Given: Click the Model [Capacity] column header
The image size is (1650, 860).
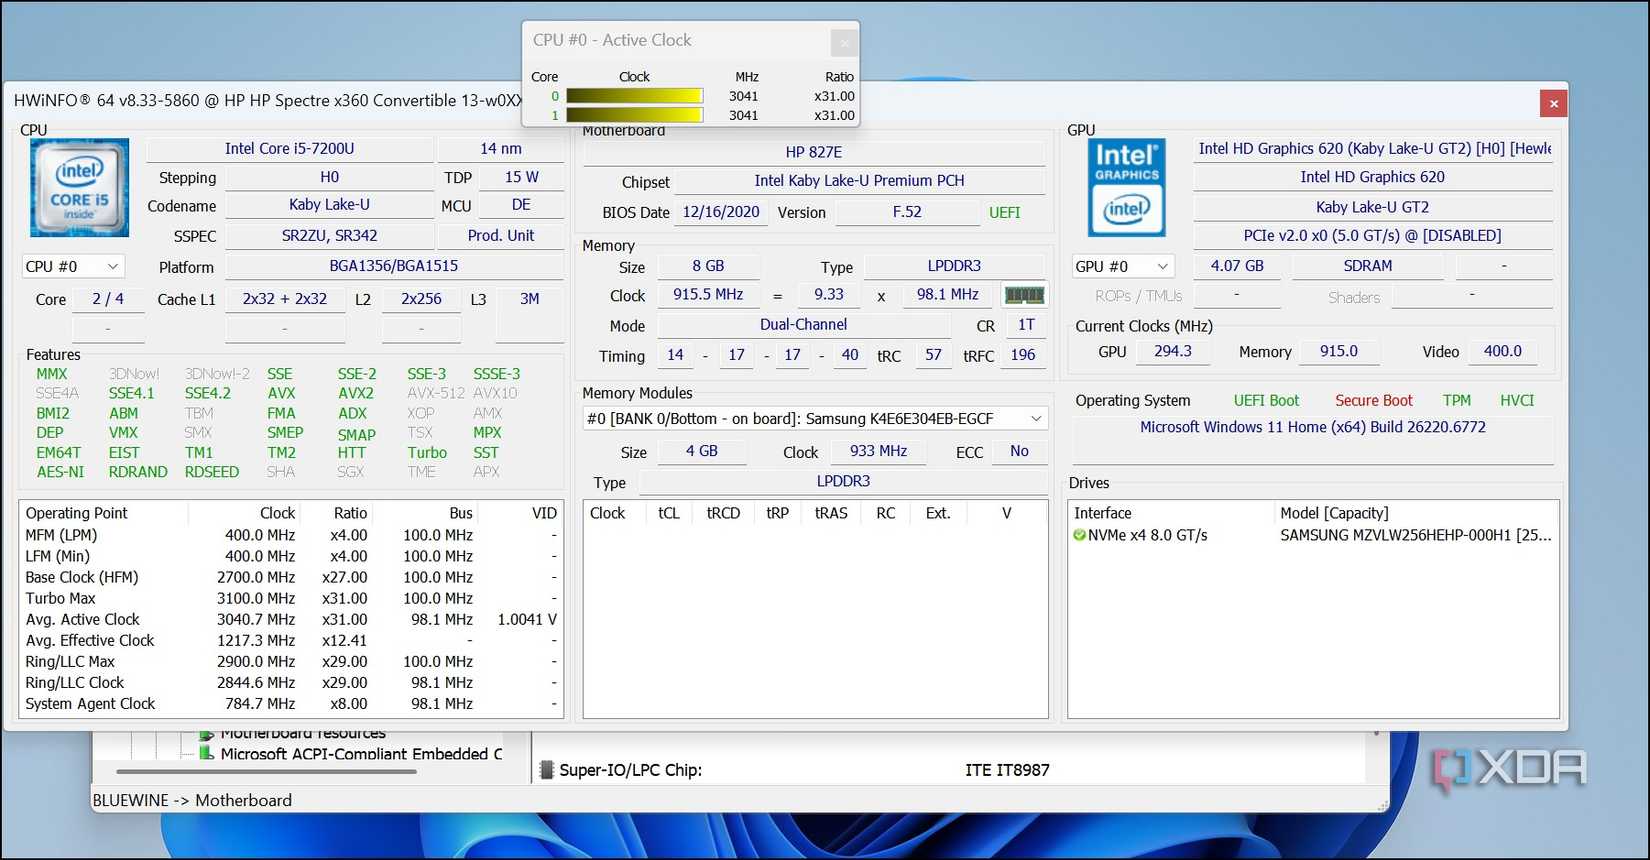Looking at the screenshot, I should click(1334, 513).
